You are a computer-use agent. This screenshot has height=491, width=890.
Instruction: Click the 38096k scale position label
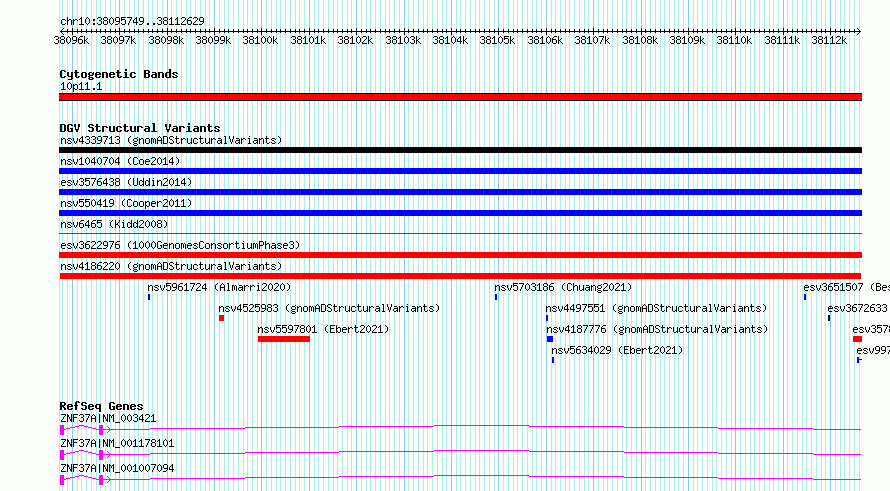pyautogui.click(x=71, y=40)
